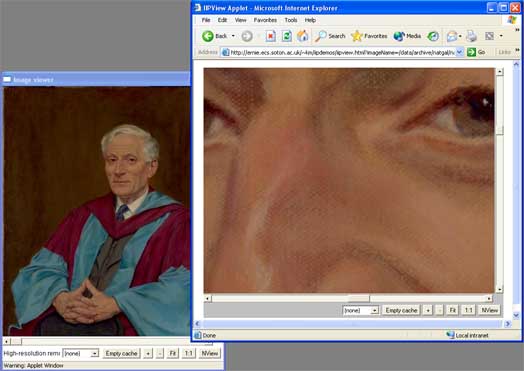Open the Tools menu
Image resolution: width=524 pixels, height=371 pixels.
pos(291,20)
